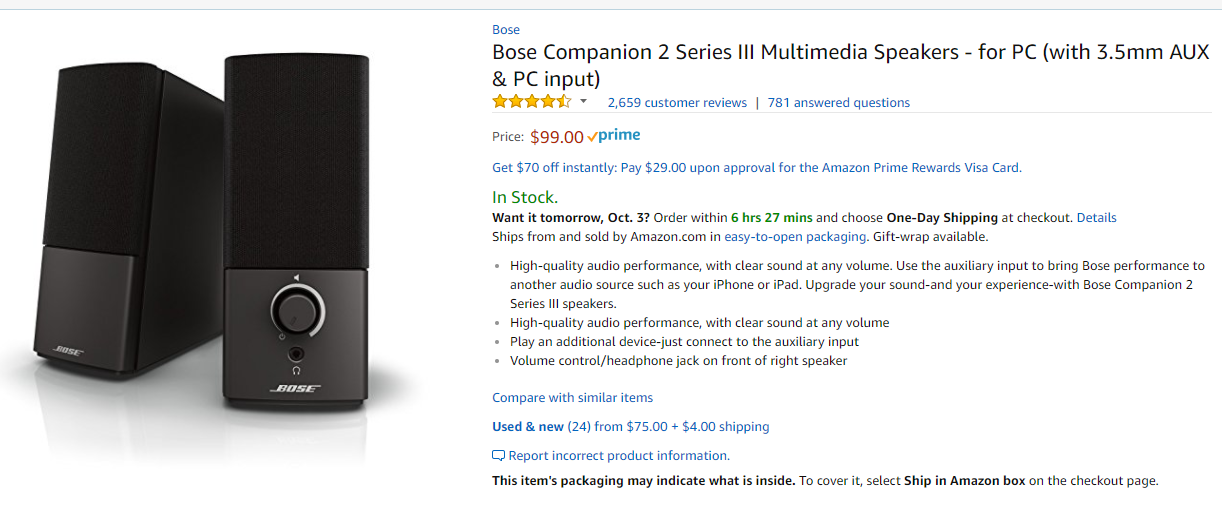The height and width of the screenshot is (517, 1222).
Task: Click easy-to-open packaging link
Action: pyautogui.click(x=795, y=237)
